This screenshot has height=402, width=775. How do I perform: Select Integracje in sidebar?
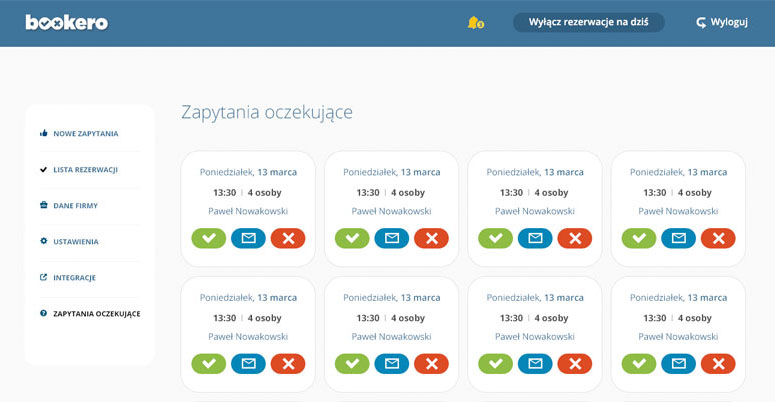click(x=74, y=277)
